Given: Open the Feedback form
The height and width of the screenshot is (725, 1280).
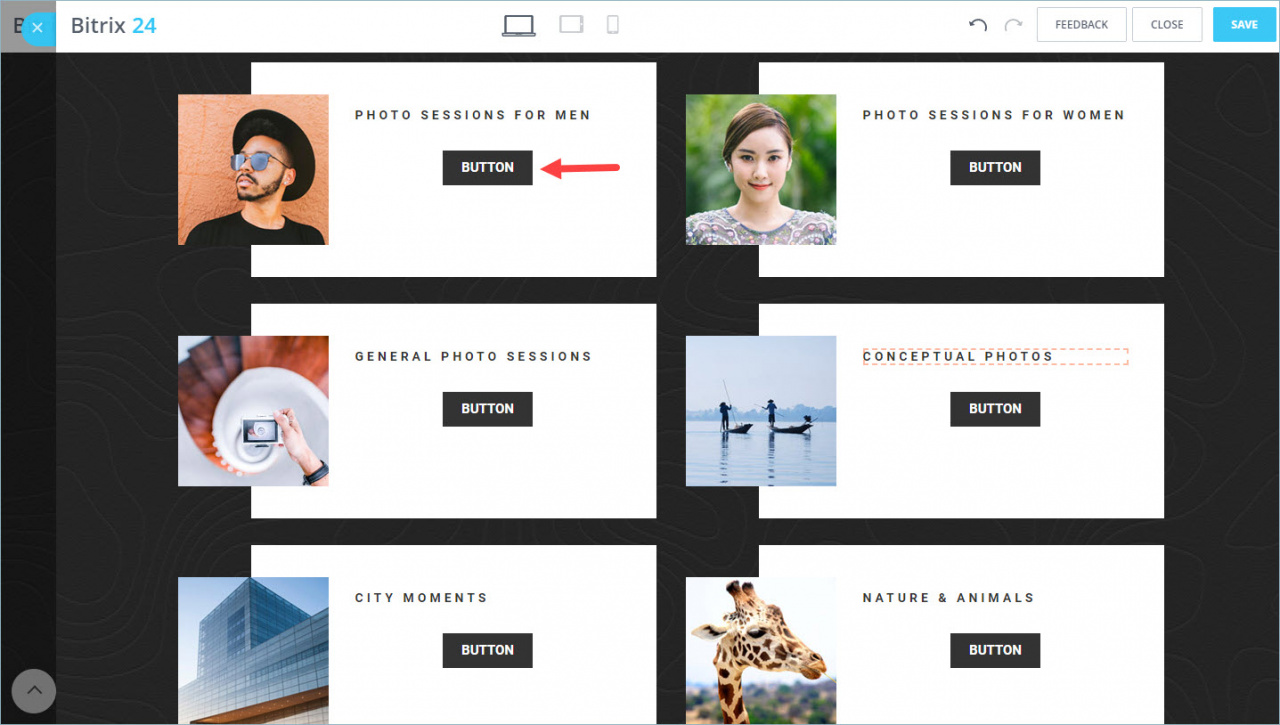Looking at the screenshot, I should [x=1082, y=25].
